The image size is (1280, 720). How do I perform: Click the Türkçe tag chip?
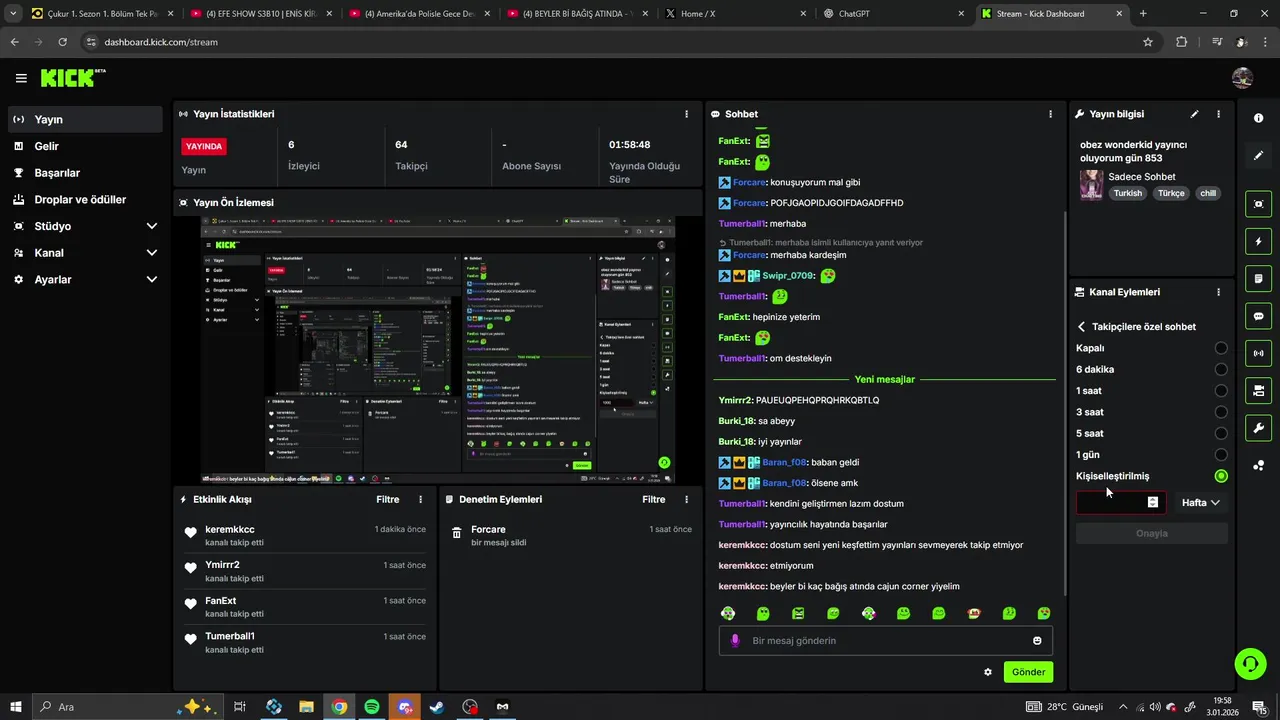[x=1171, y=193]
